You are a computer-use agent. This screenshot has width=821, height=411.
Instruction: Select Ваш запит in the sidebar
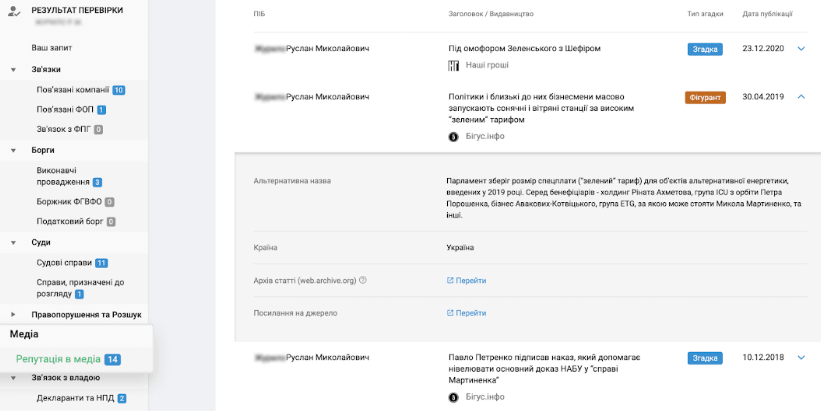[52, 48]
